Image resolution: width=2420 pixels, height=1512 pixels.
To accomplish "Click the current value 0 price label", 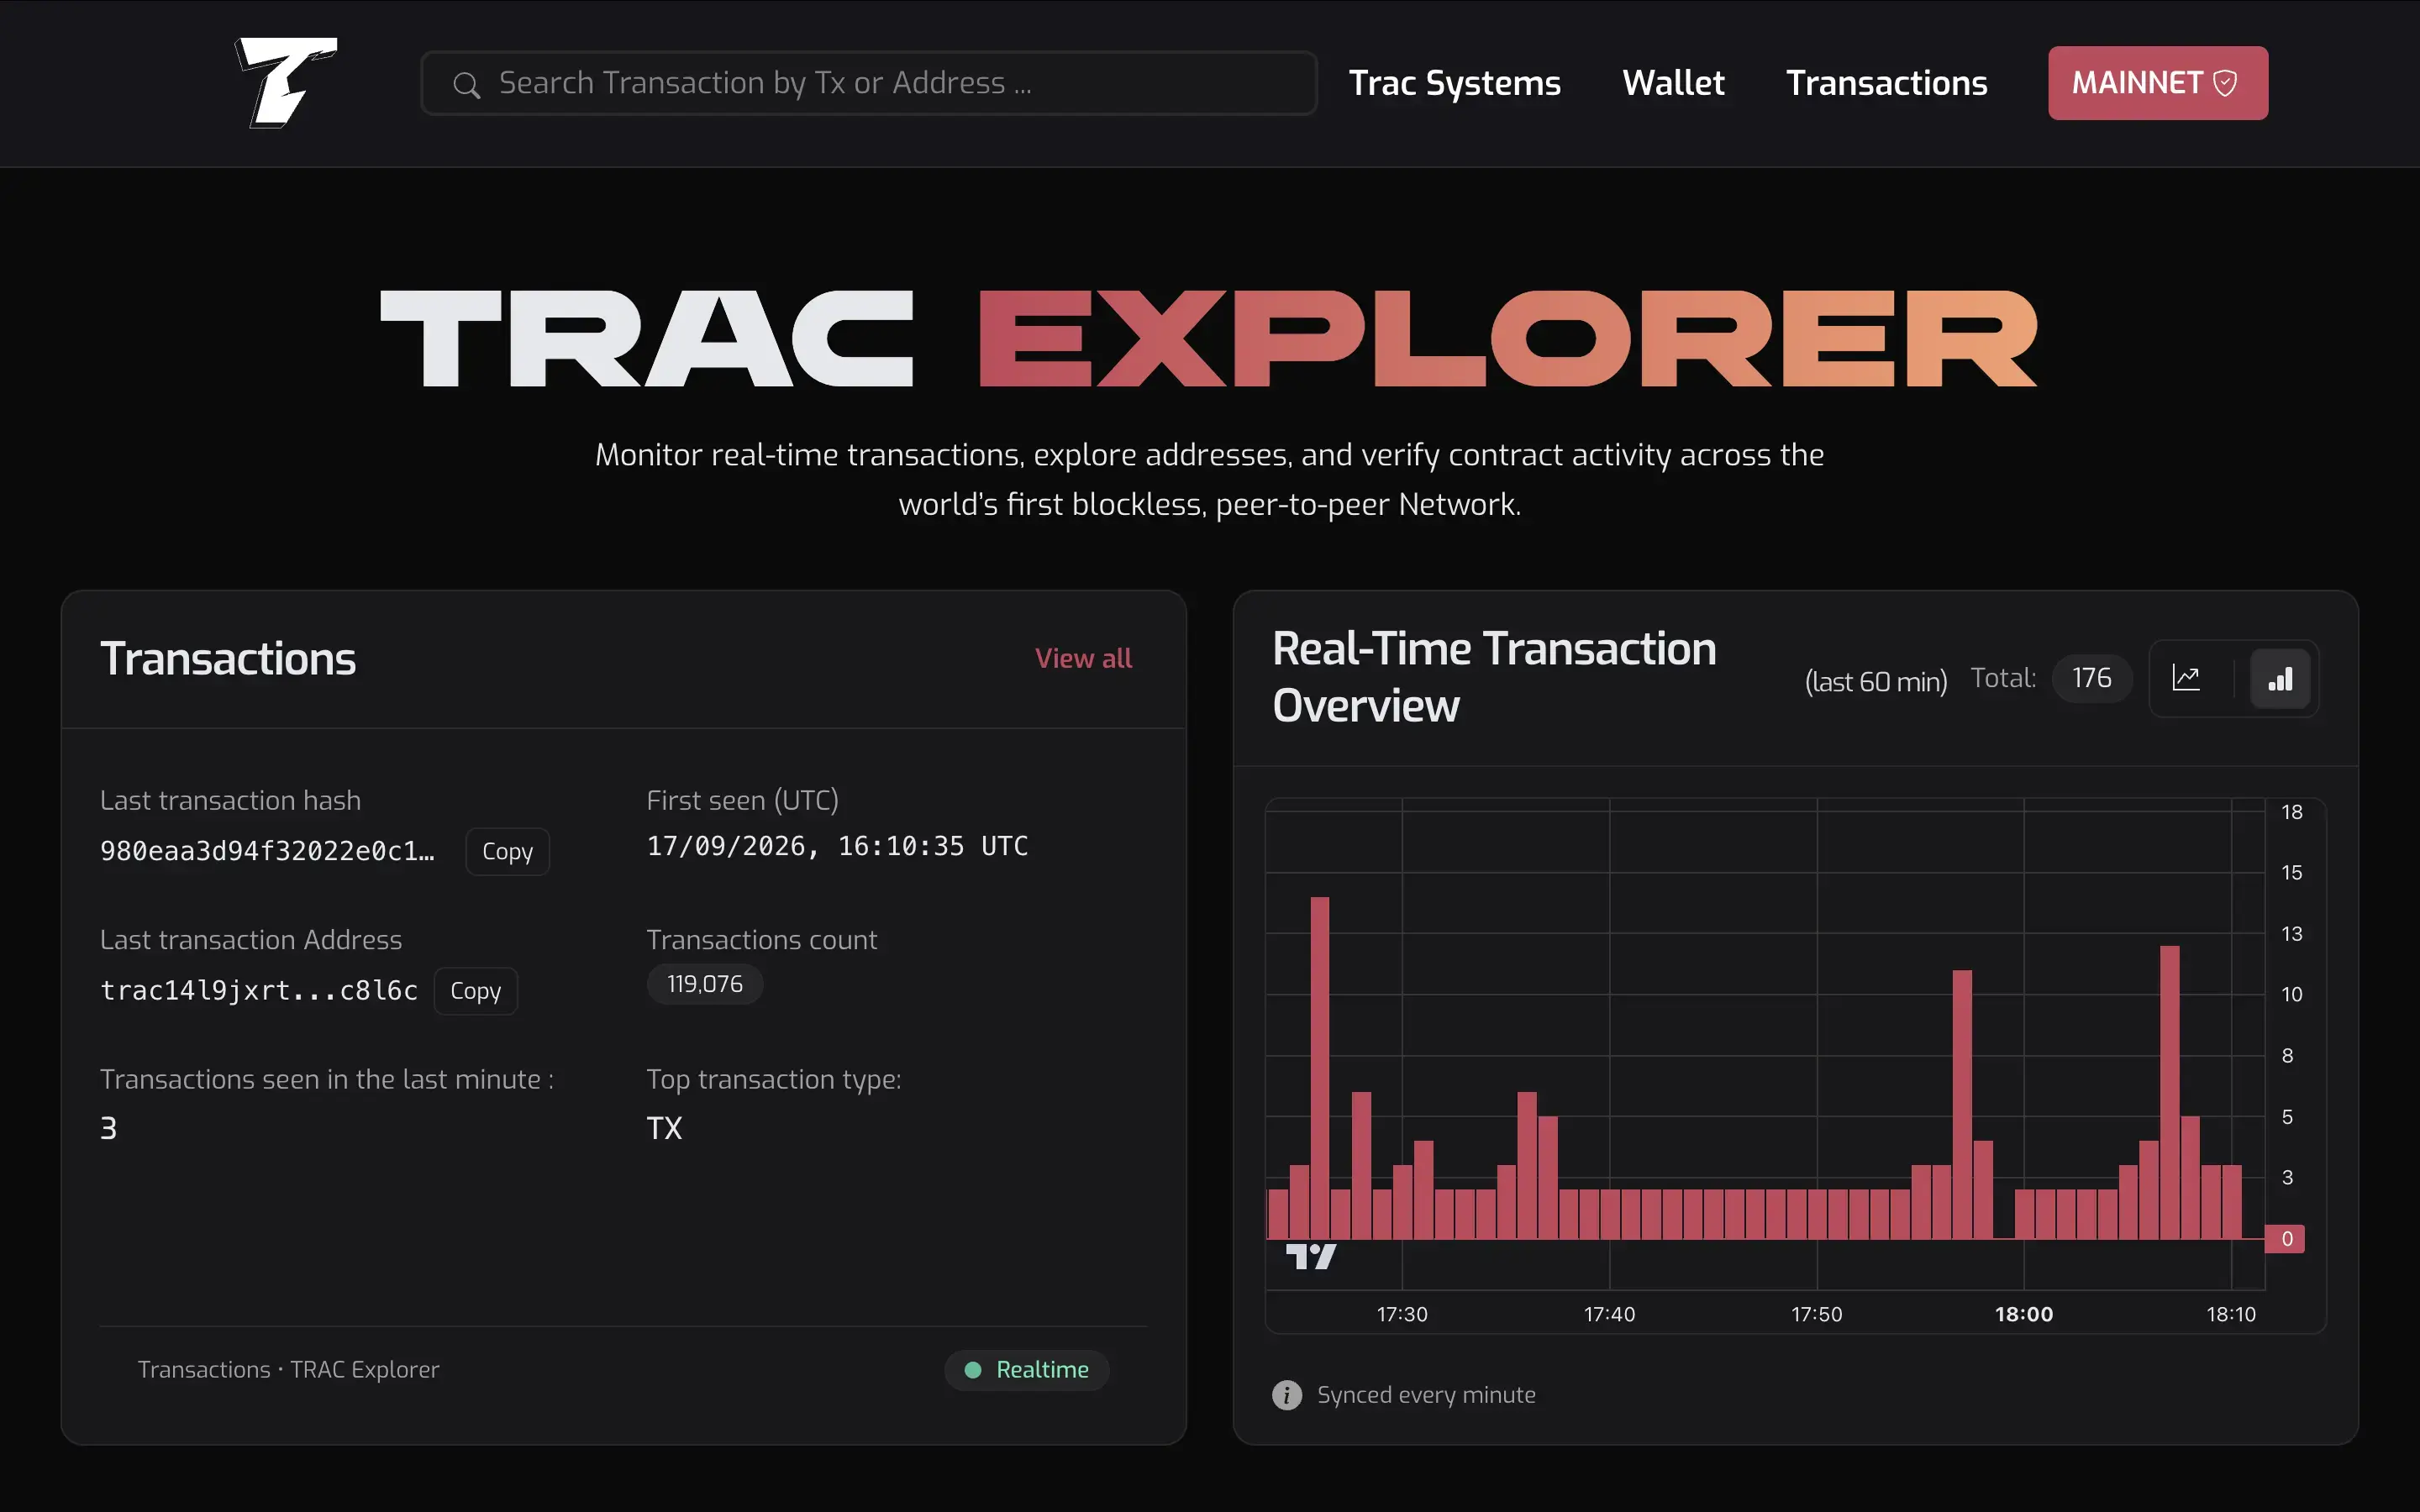I will coord(2286,1239).
